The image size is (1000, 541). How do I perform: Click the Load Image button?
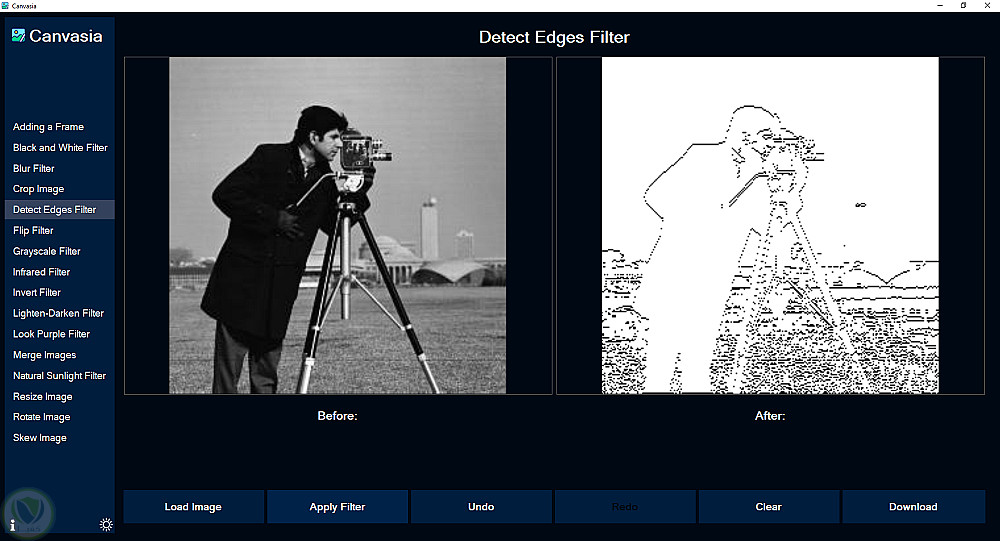click(x=193, y=507)
